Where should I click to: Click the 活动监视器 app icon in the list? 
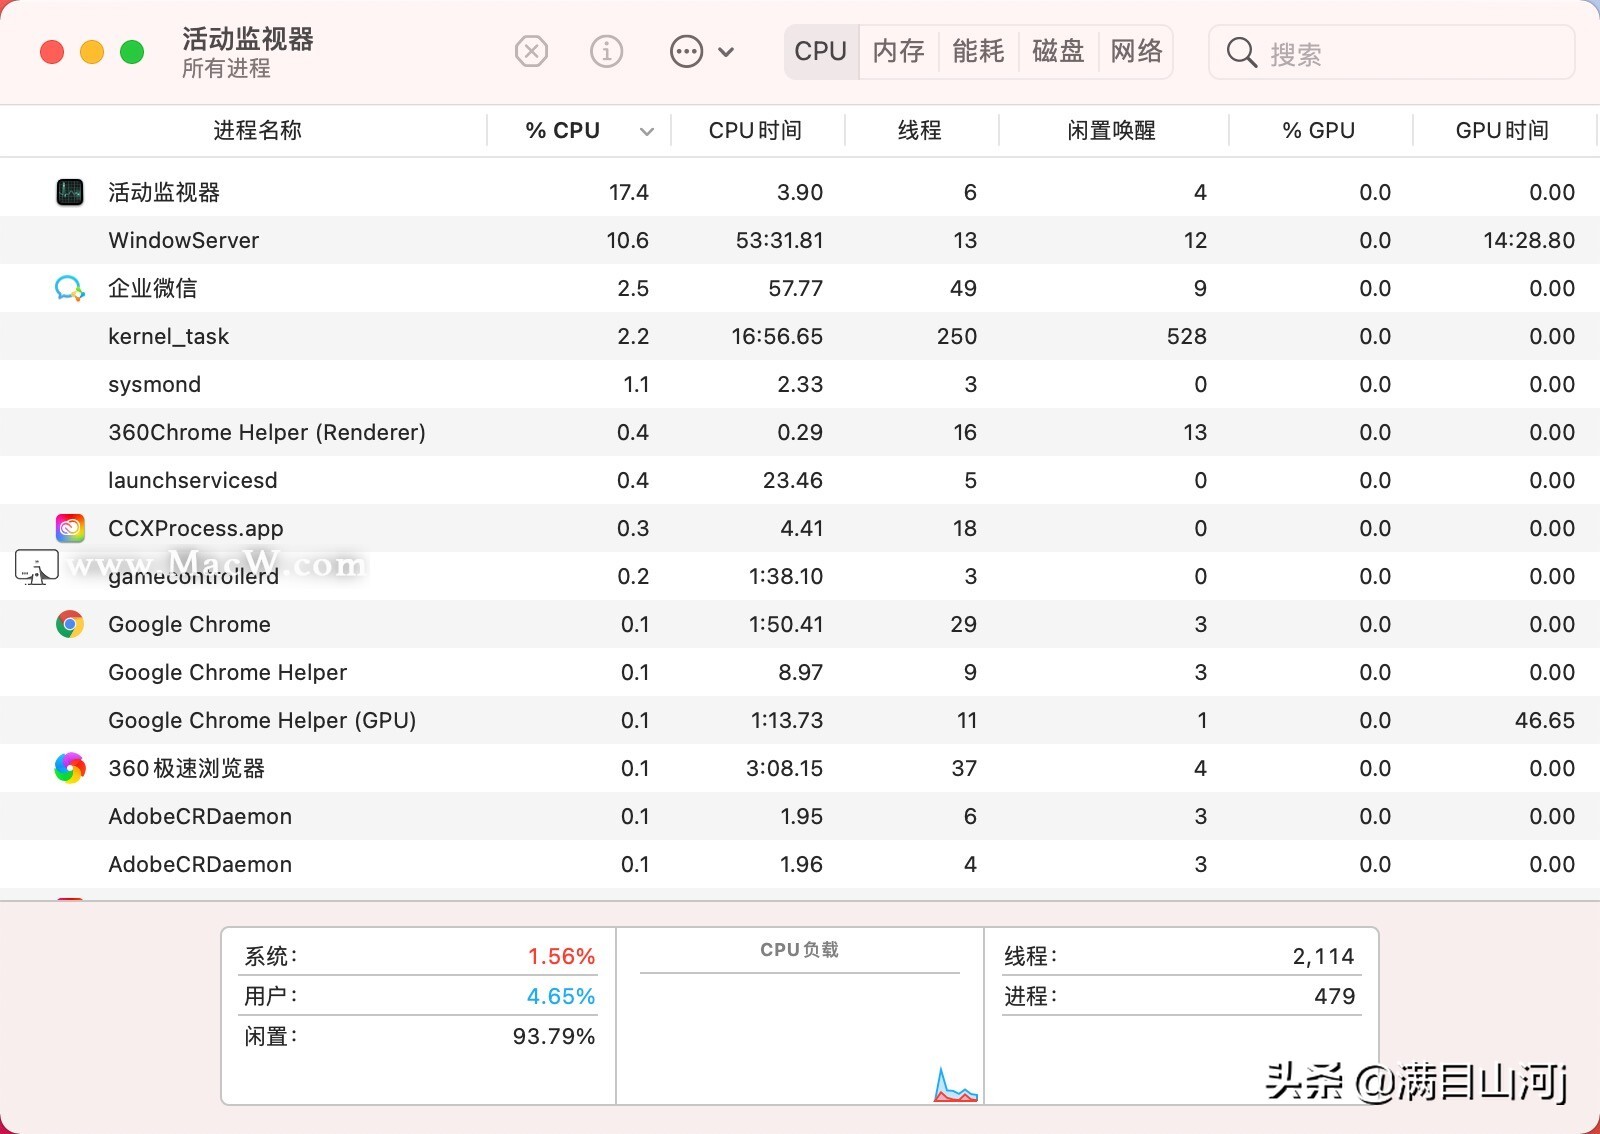pos(69,191)
